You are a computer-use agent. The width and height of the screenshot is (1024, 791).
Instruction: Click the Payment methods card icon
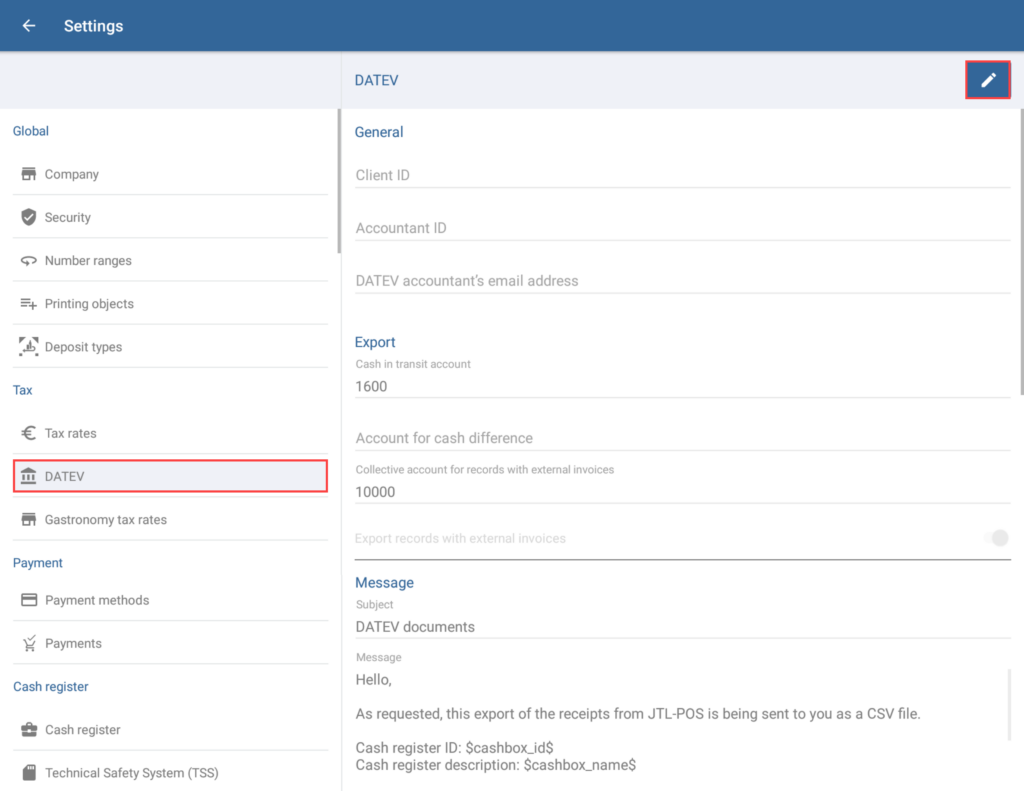point(29,600)
